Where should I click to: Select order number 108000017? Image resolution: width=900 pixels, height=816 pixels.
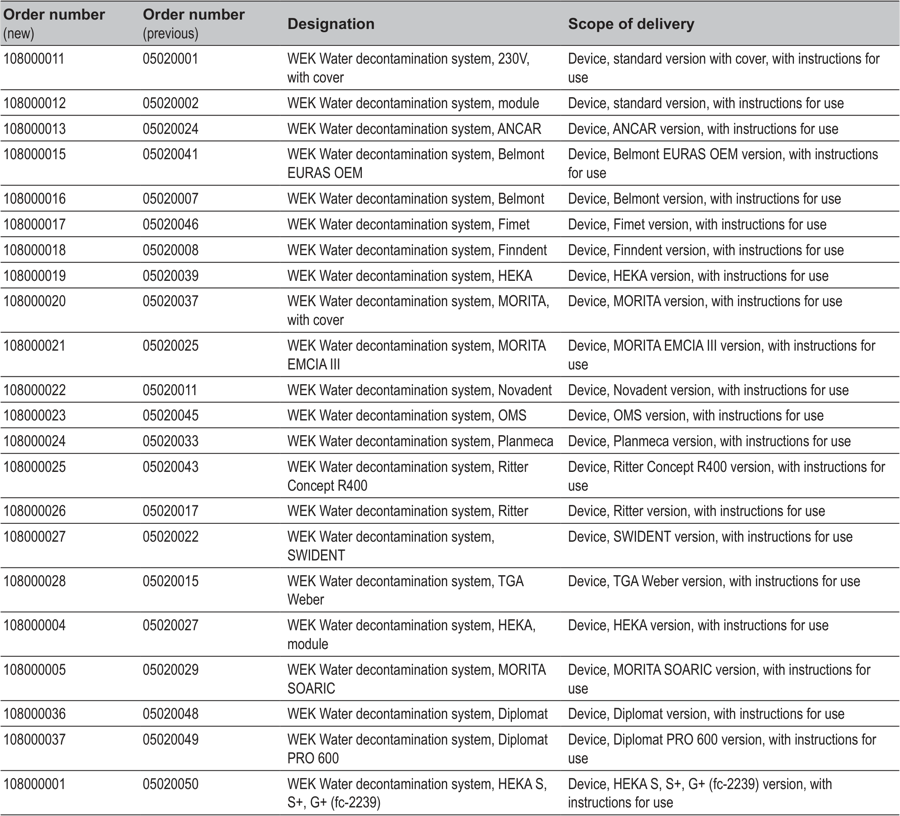coord(34,225)
